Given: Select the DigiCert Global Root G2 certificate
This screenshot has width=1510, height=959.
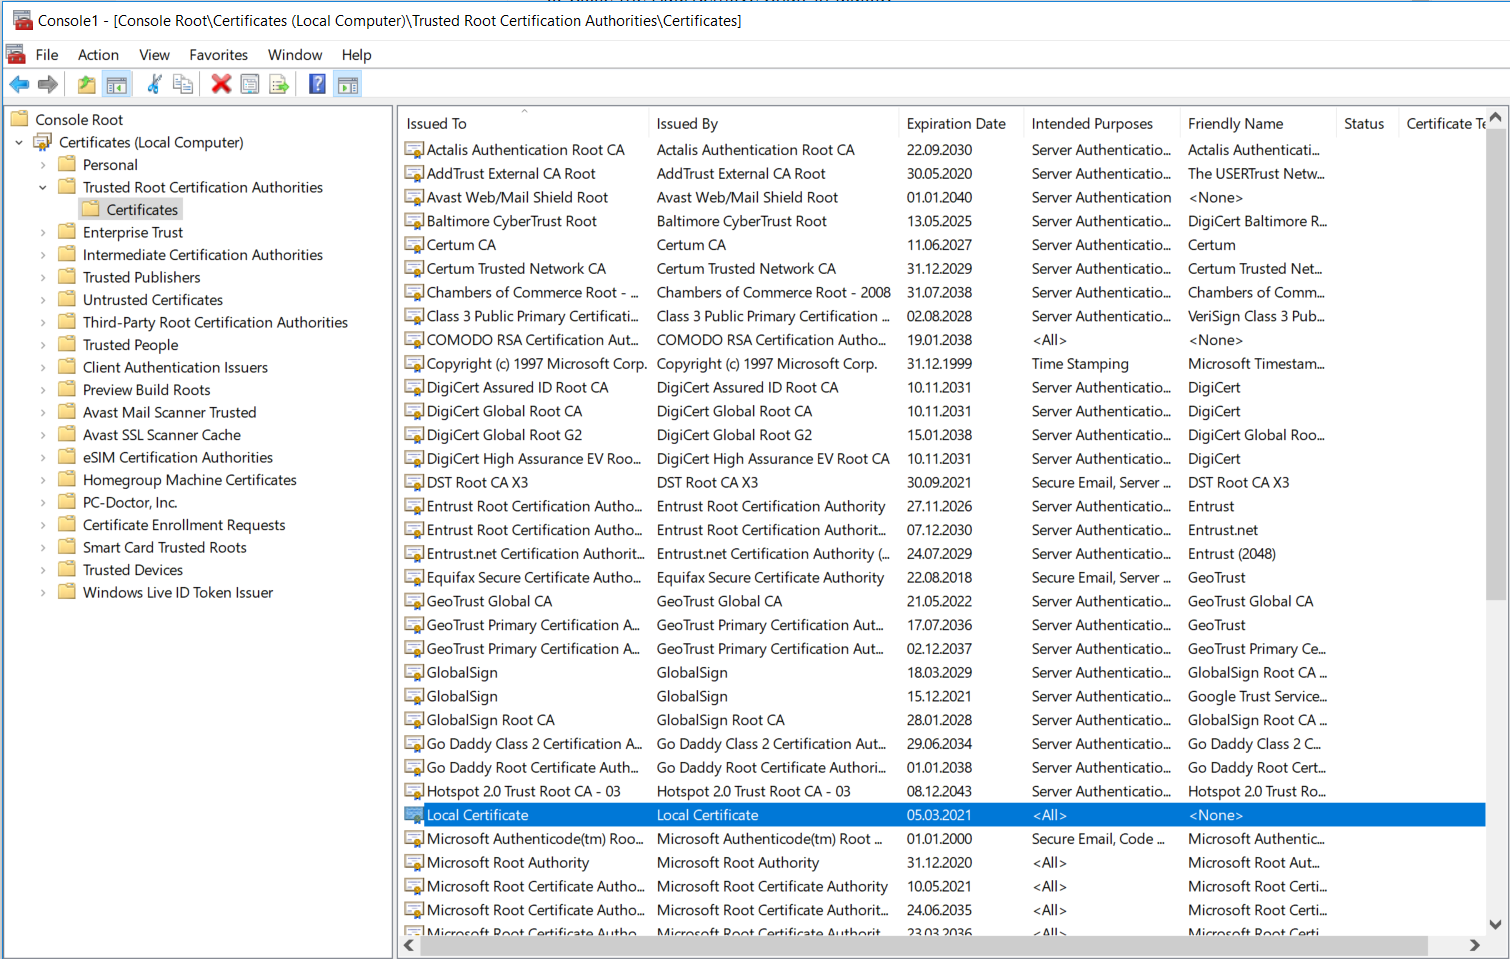Looking at the screenshot, I should coord(944,435).
